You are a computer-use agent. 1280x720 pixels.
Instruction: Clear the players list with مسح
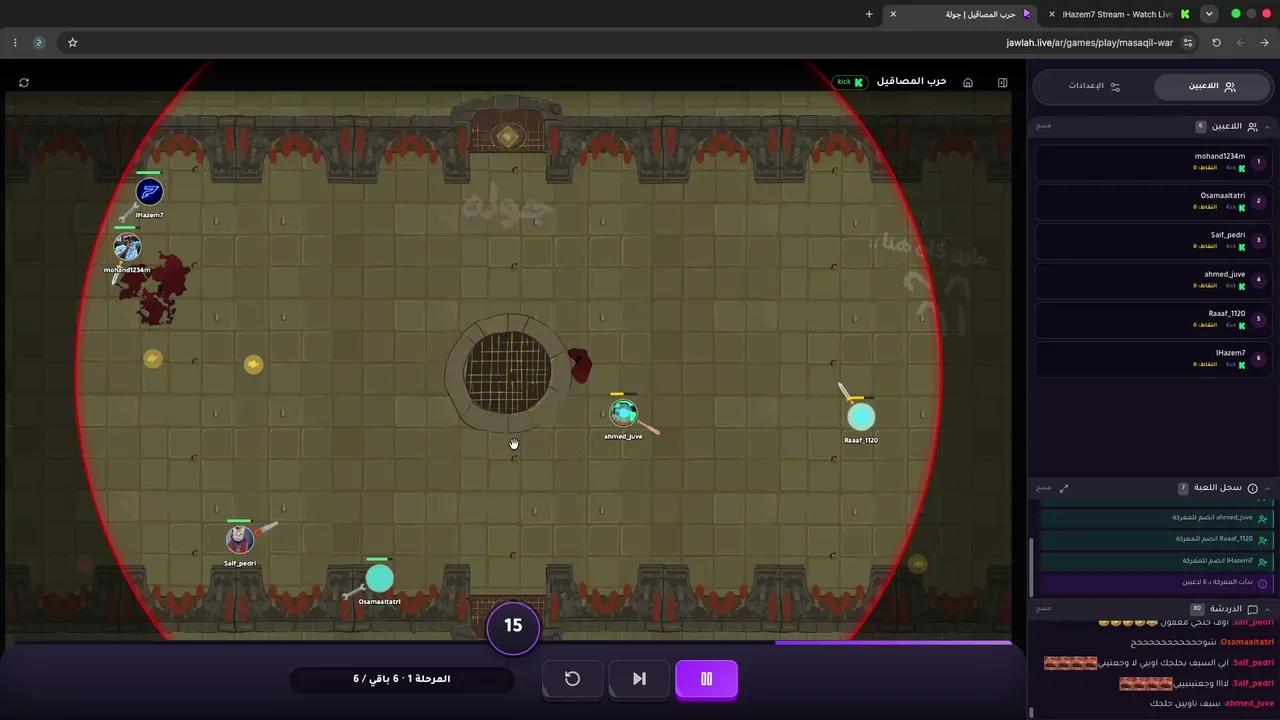click(1043, 126)
